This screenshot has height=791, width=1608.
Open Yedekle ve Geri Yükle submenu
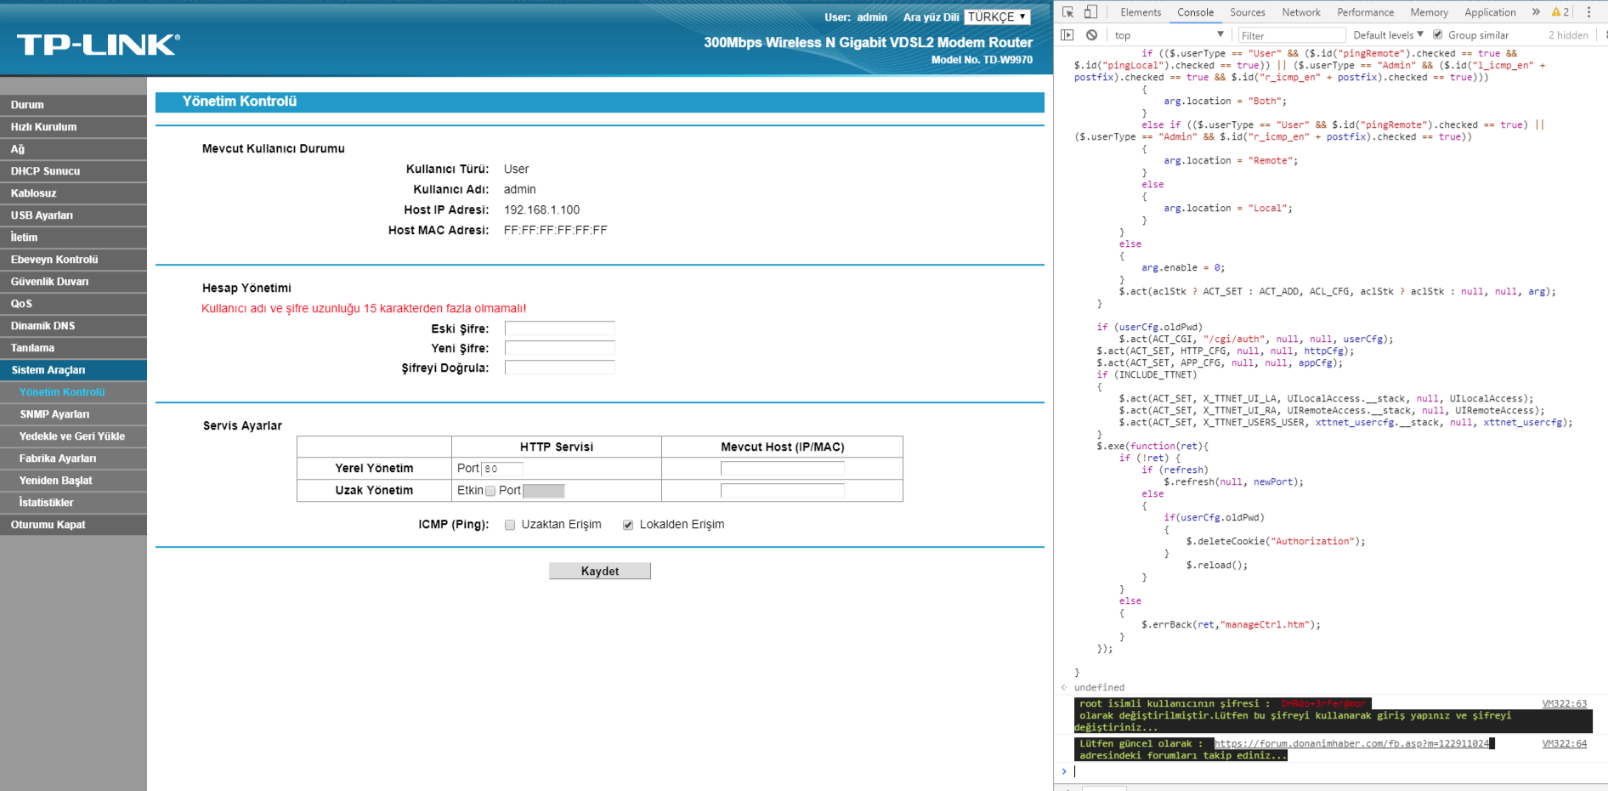point(73,436)
